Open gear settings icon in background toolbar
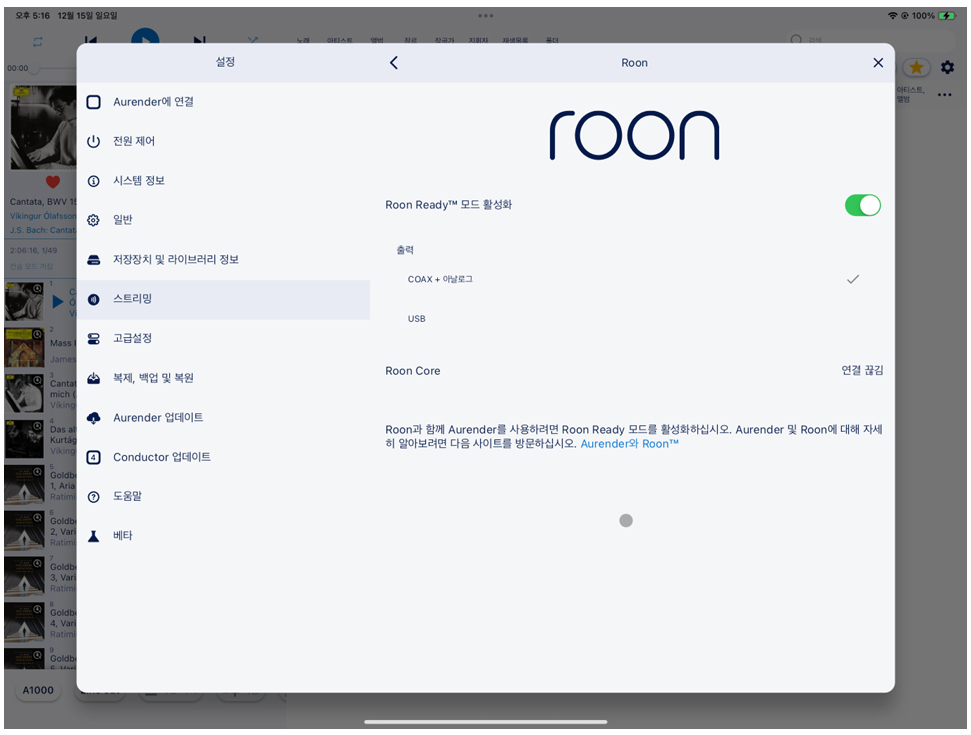 [947, 67]
